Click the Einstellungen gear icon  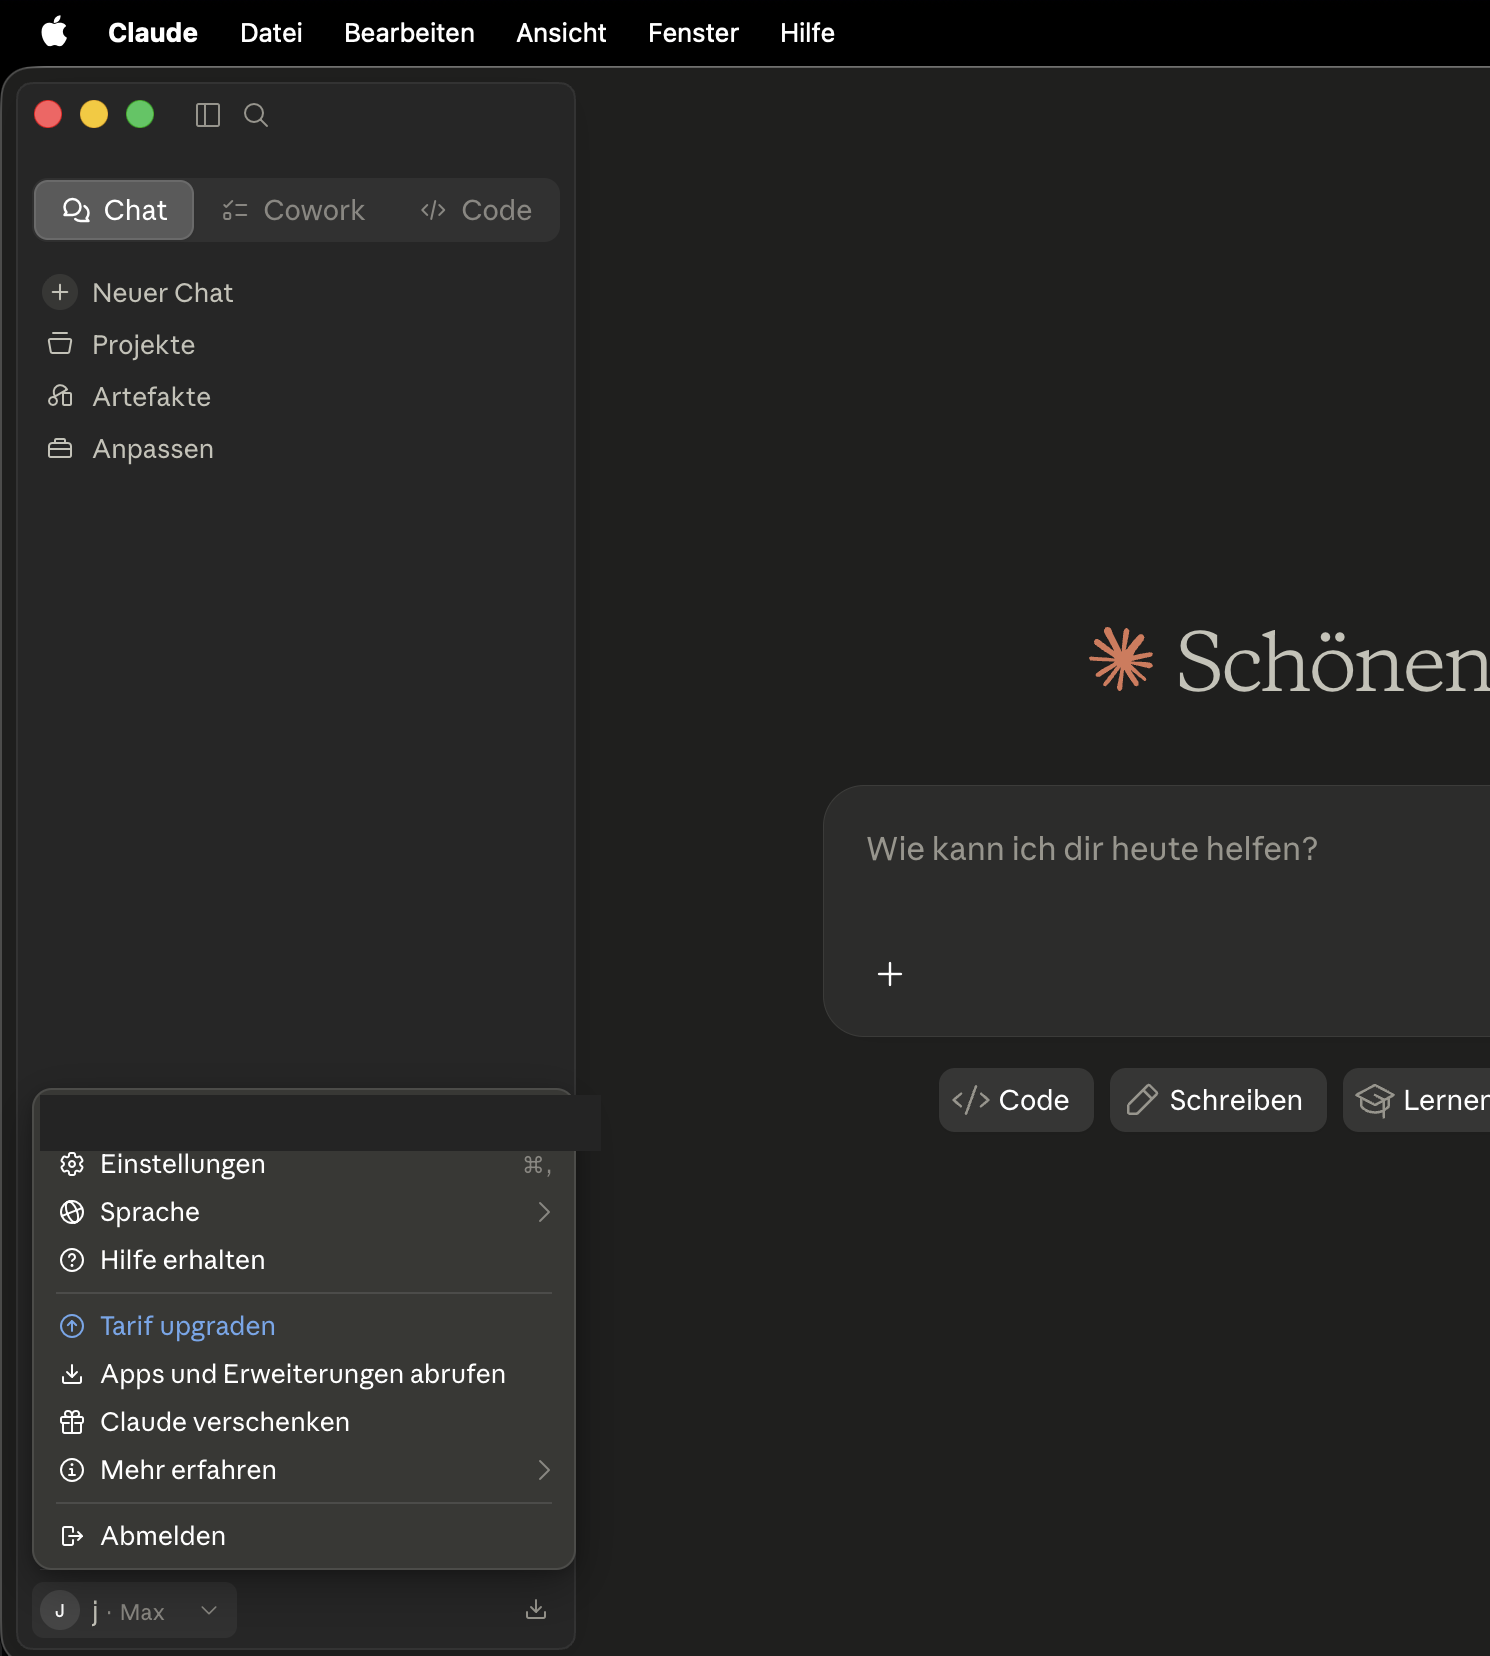click(72, 1164)
